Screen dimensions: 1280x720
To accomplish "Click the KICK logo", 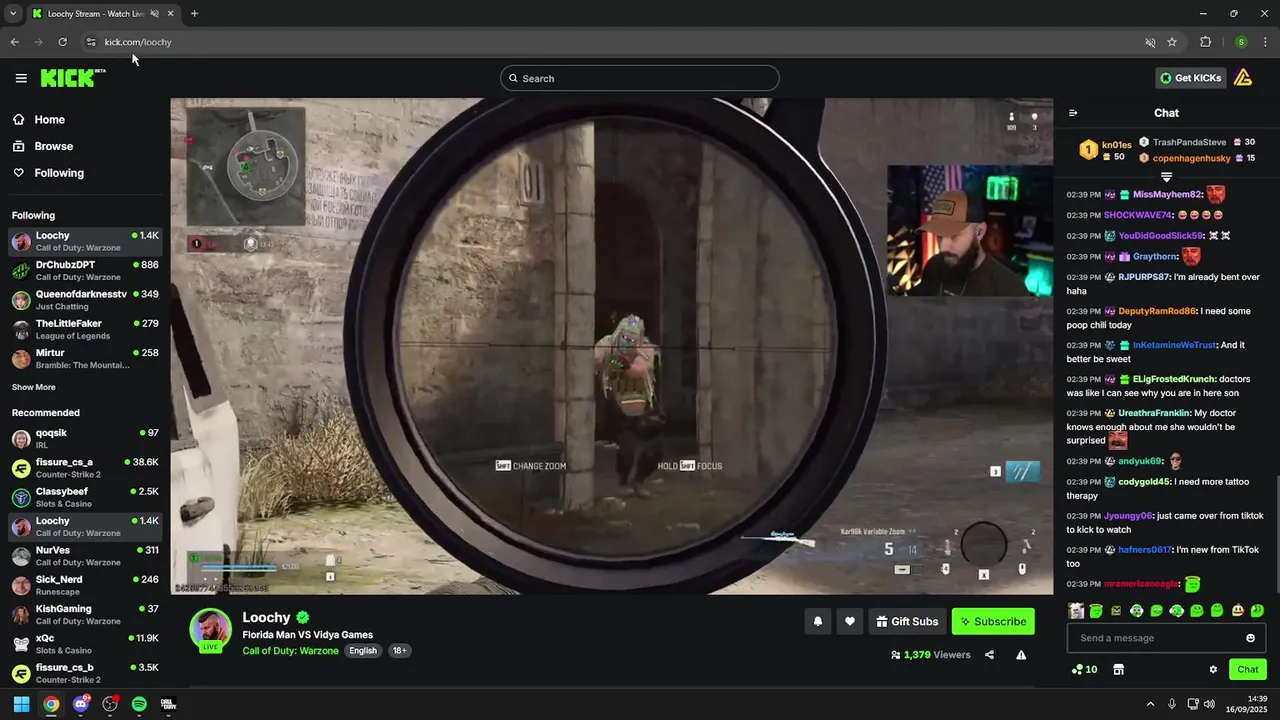I will click(73, 78).
